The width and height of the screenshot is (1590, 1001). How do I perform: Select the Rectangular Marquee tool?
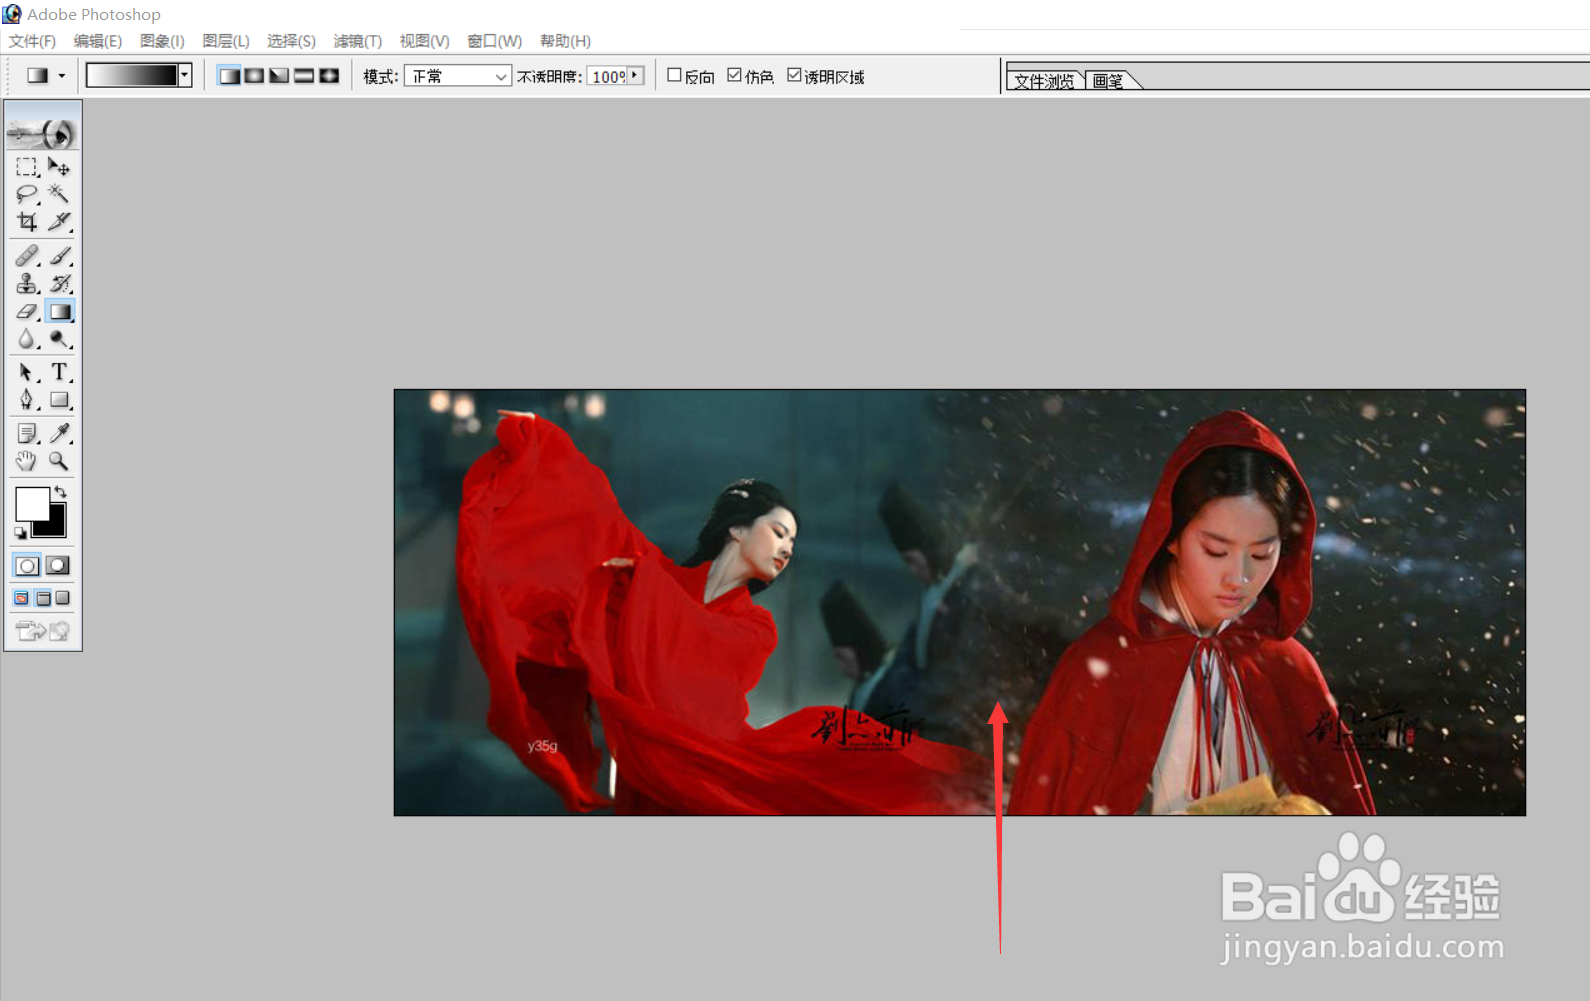(27, 167)
